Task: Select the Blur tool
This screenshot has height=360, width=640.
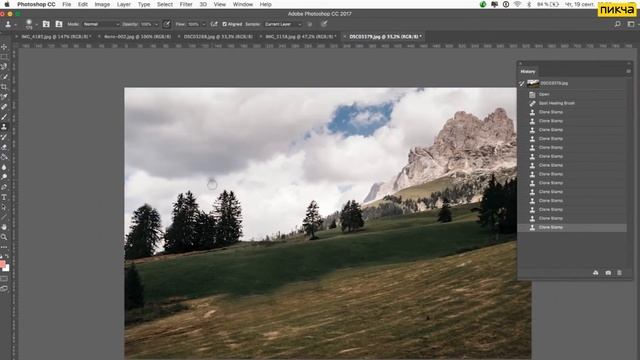Action: click(x=4, y=167)
